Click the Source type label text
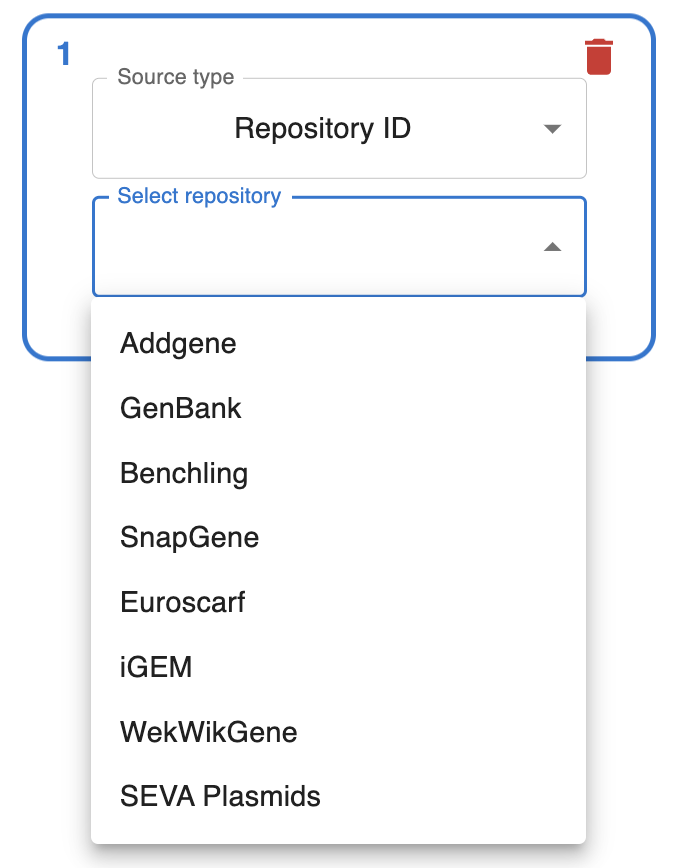This screenshot has height=868, width=690. (x=175, y=77)
